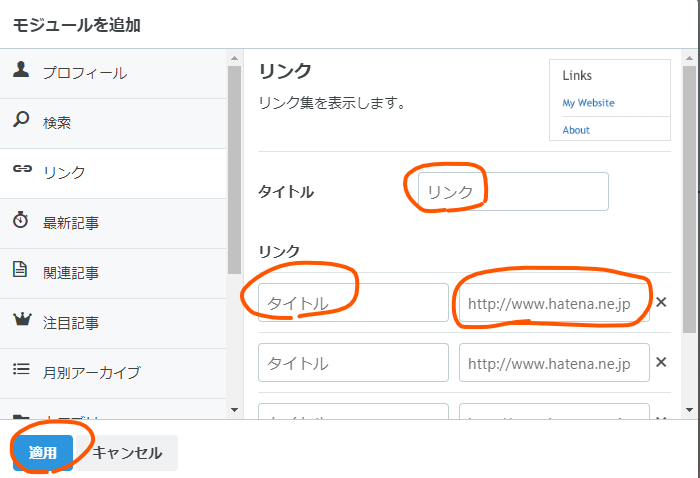Click the リンク集を表示します description text
700x478 pixels.
tap(332, 103)
